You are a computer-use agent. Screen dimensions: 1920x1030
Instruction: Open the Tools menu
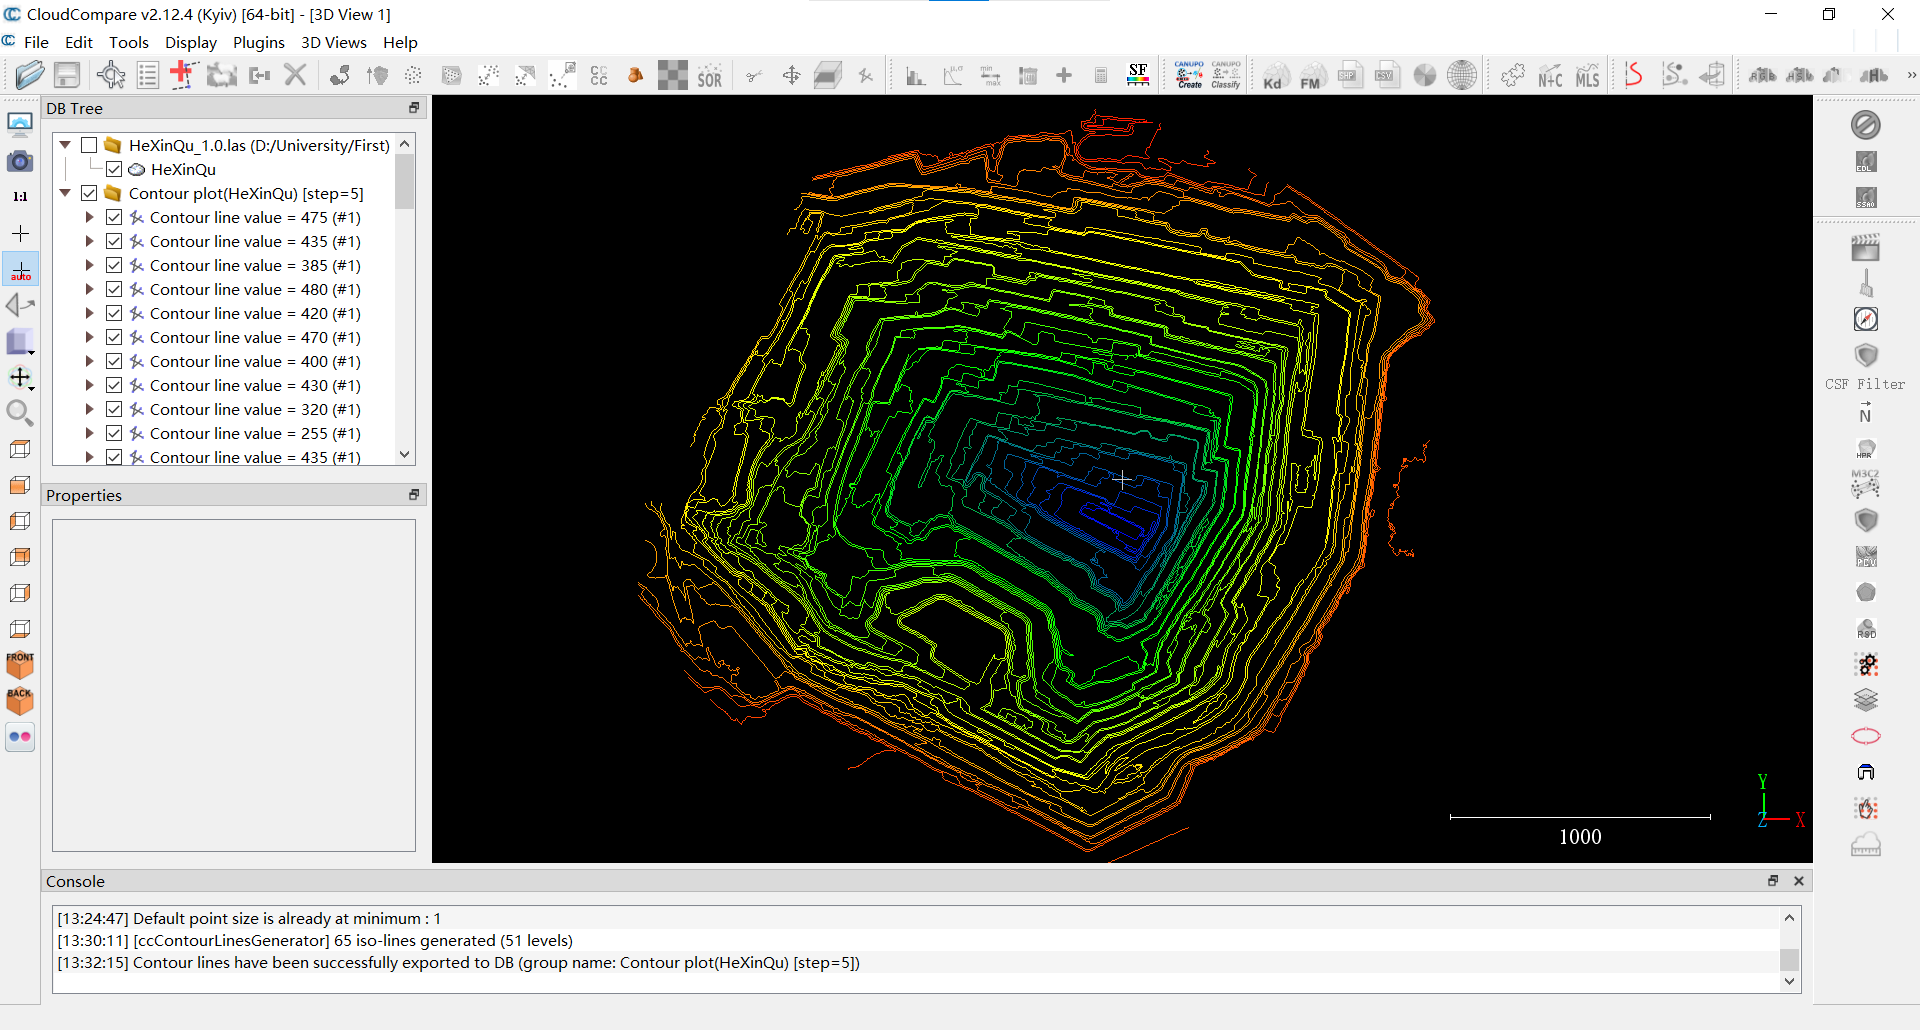(x=129, y=42)
